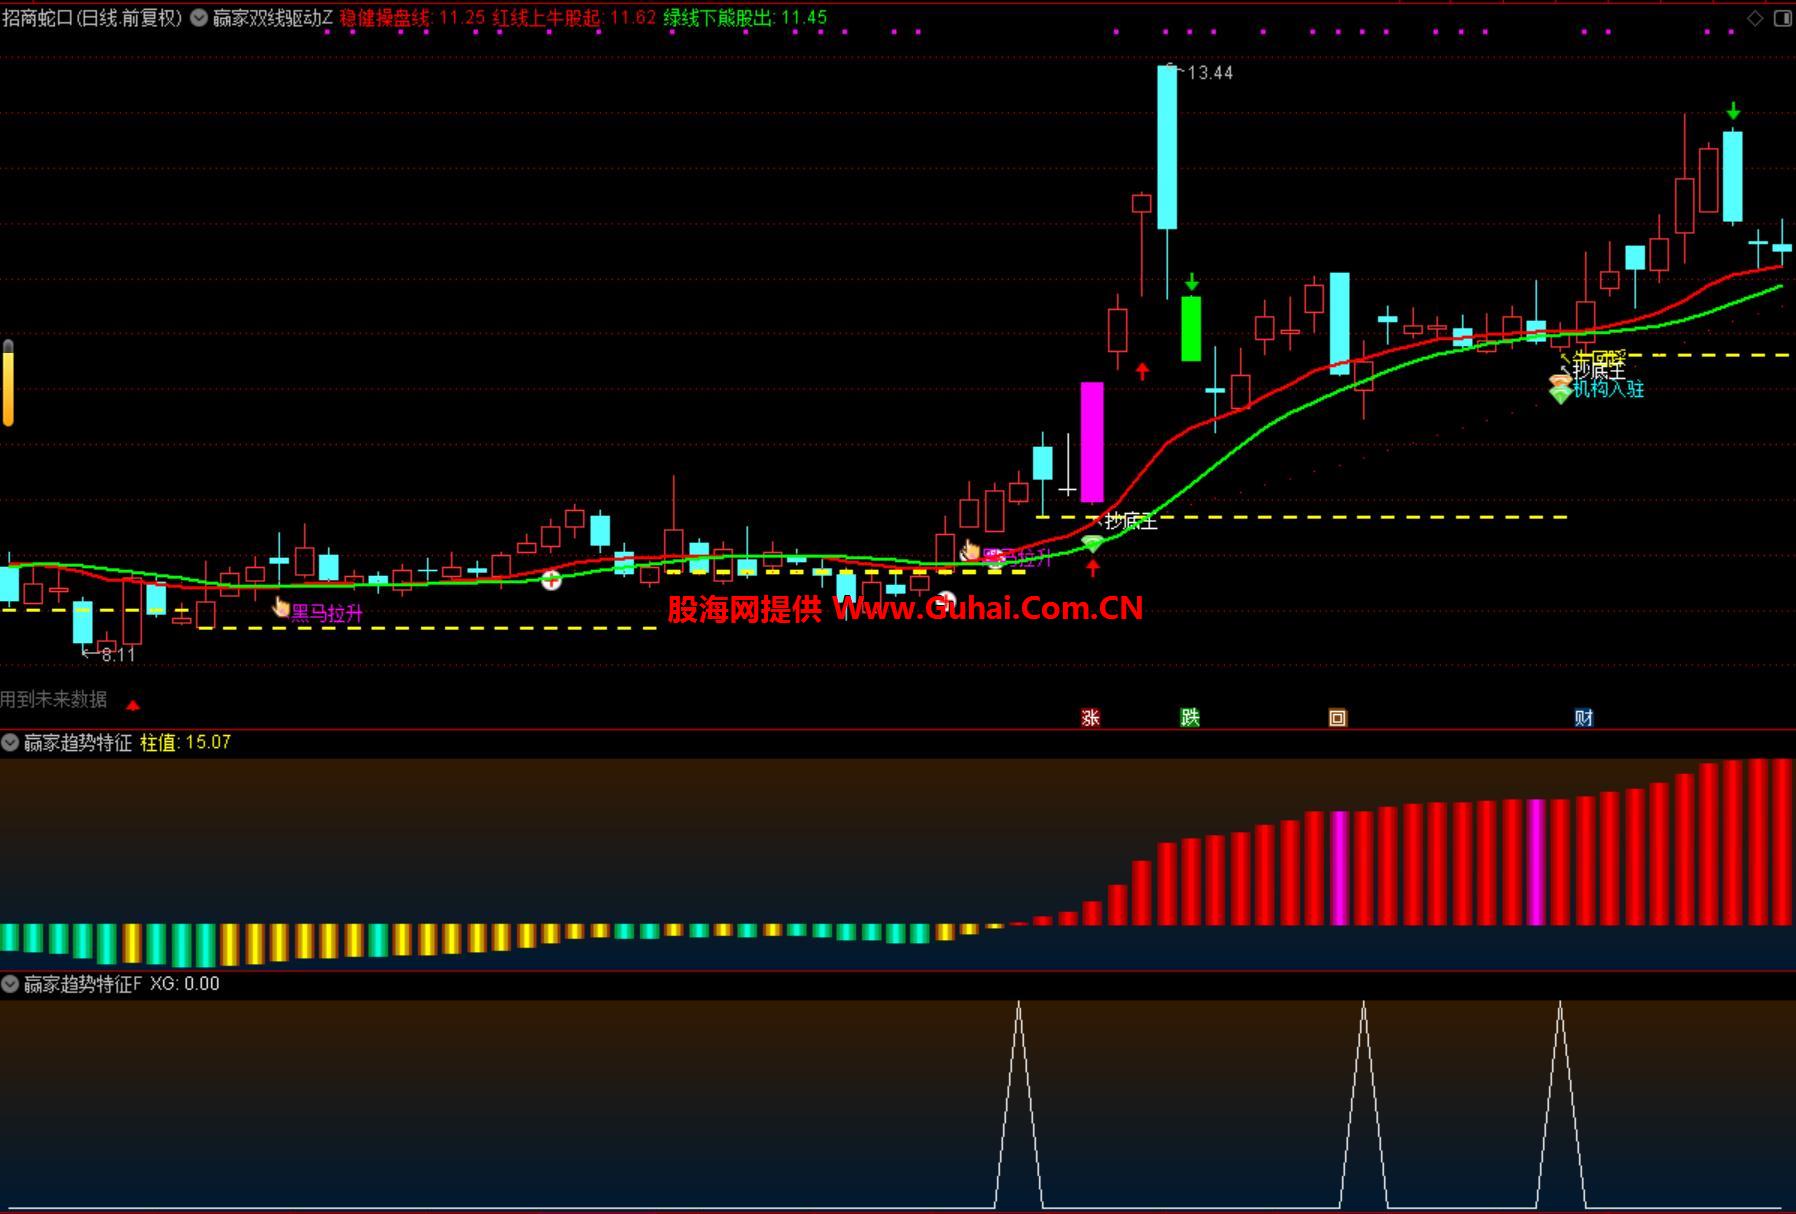Screen dimensions: 1796x1214
Task: Expand the 赢家趋势特征 indicator menu
Action: click(10, 742)
